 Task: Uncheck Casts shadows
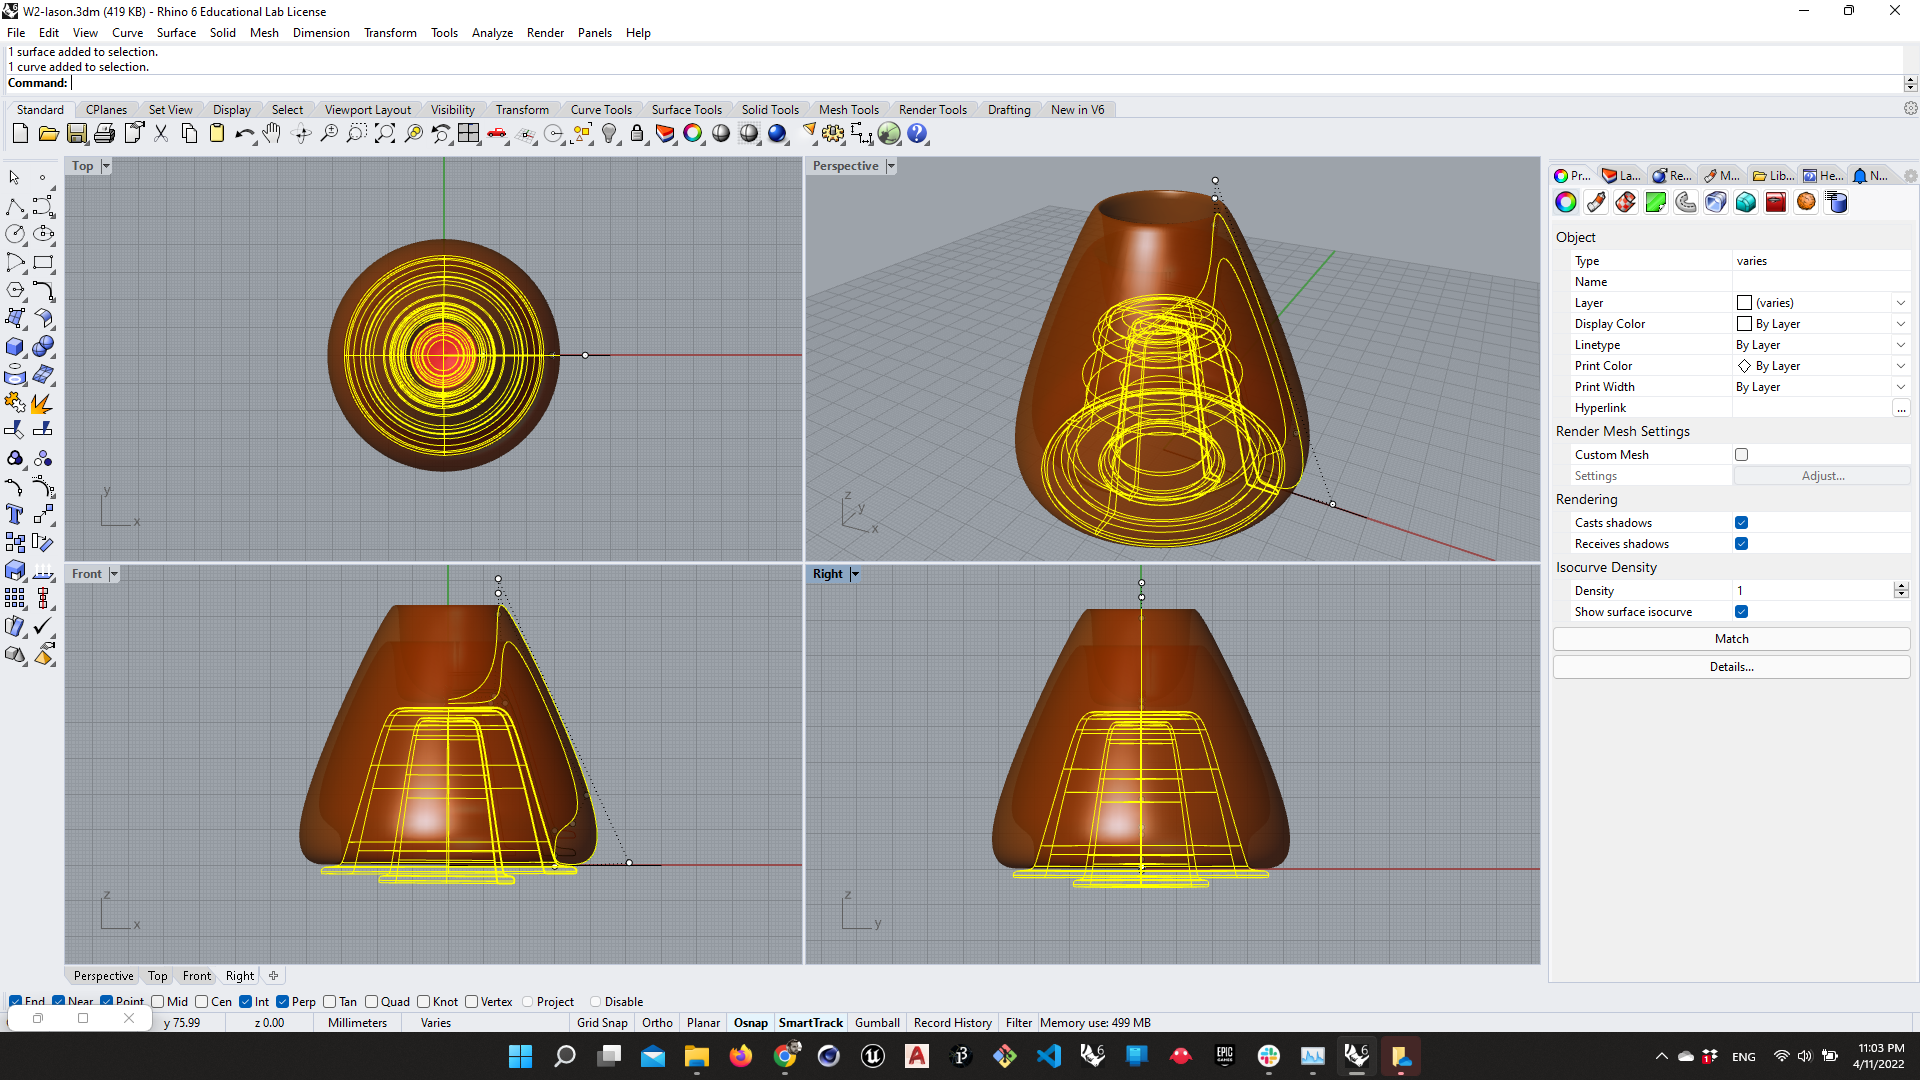[1742, 522]
